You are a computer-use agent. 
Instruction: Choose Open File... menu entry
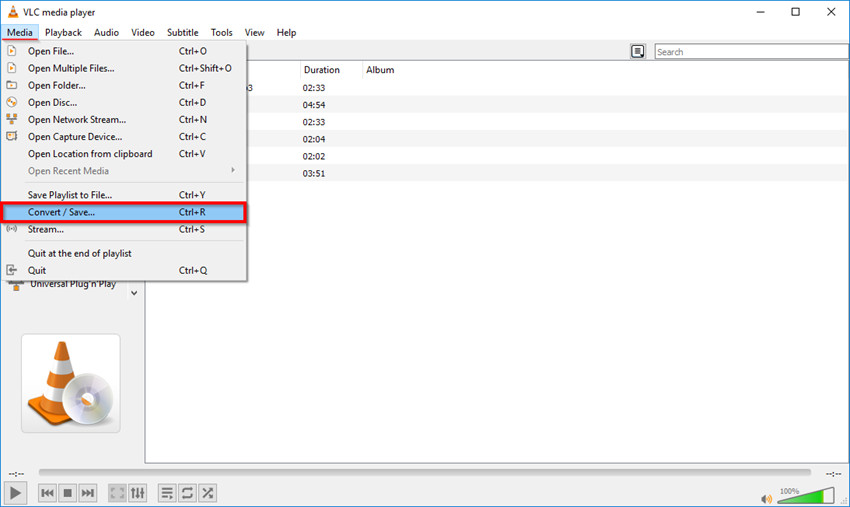tap(124, 51)
